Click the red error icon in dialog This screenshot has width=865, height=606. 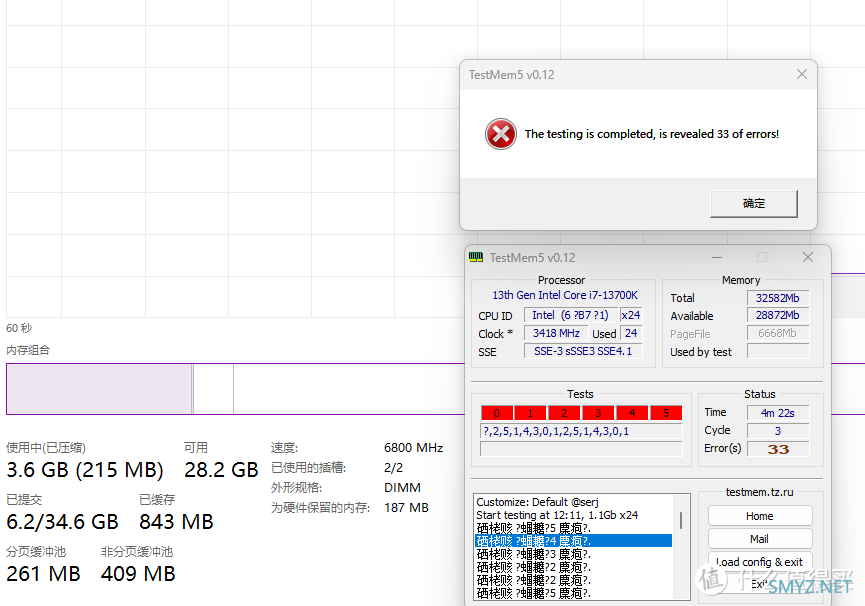click(500, 134)
